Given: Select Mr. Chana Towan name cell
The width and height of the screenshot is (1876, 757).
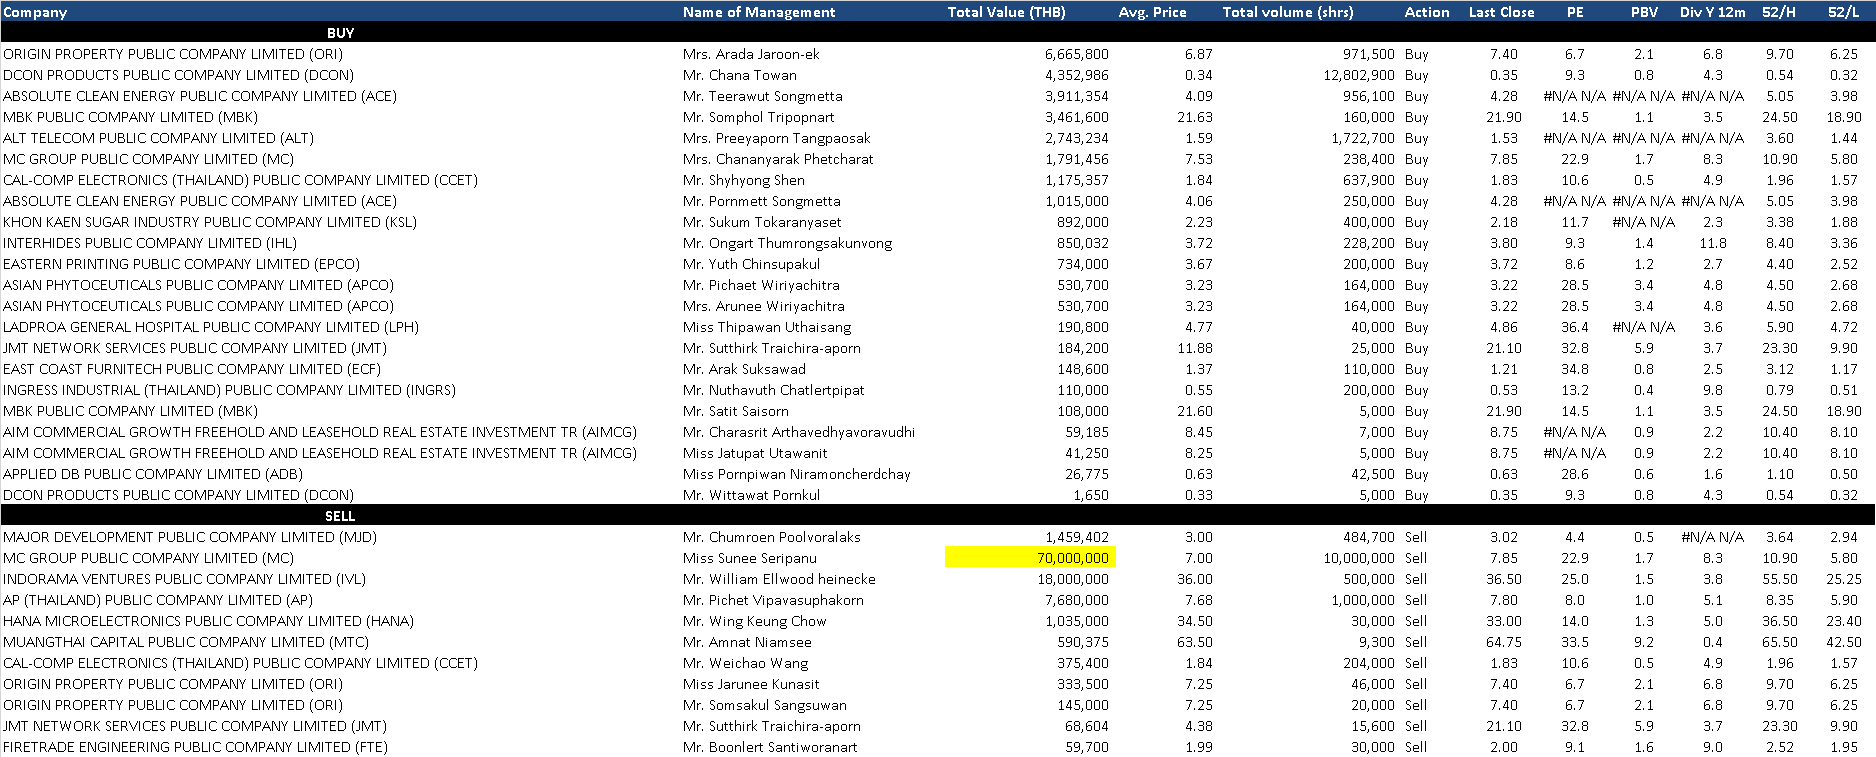Looking at the screenshot, I should pyautogui.click(x=740, y=75).
